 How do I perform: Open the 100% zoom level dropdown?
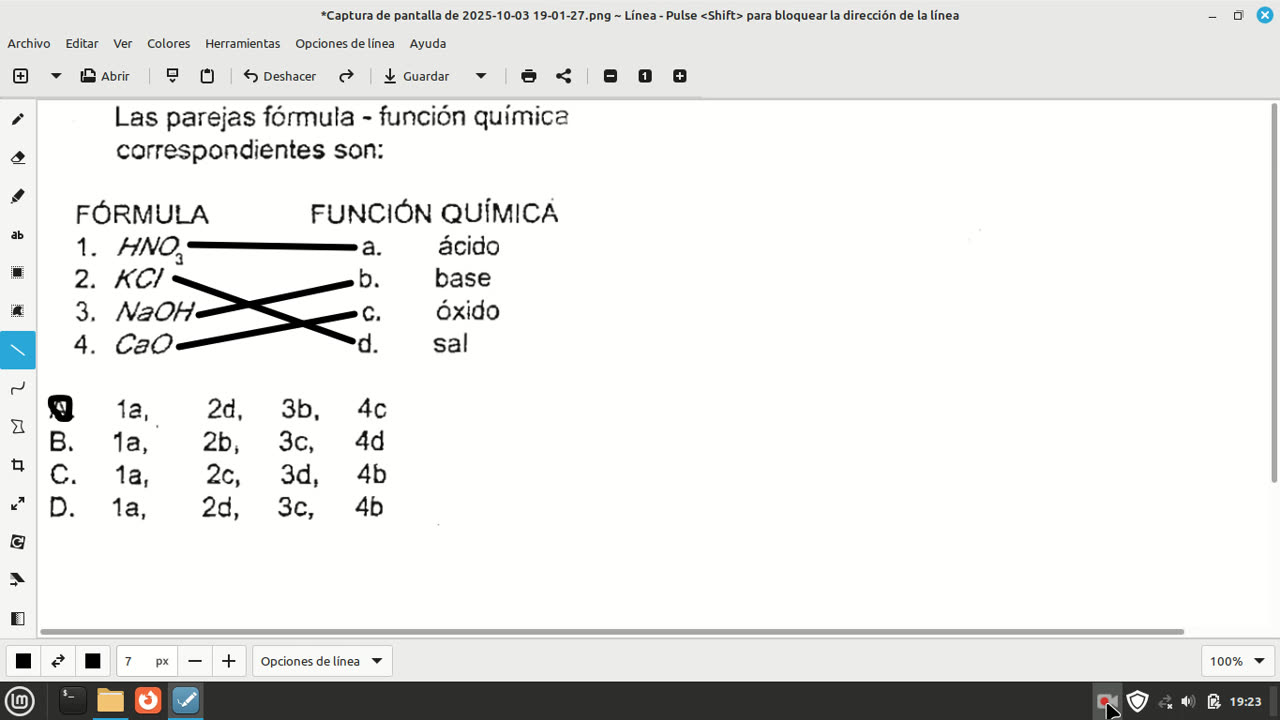point(1237,661)
